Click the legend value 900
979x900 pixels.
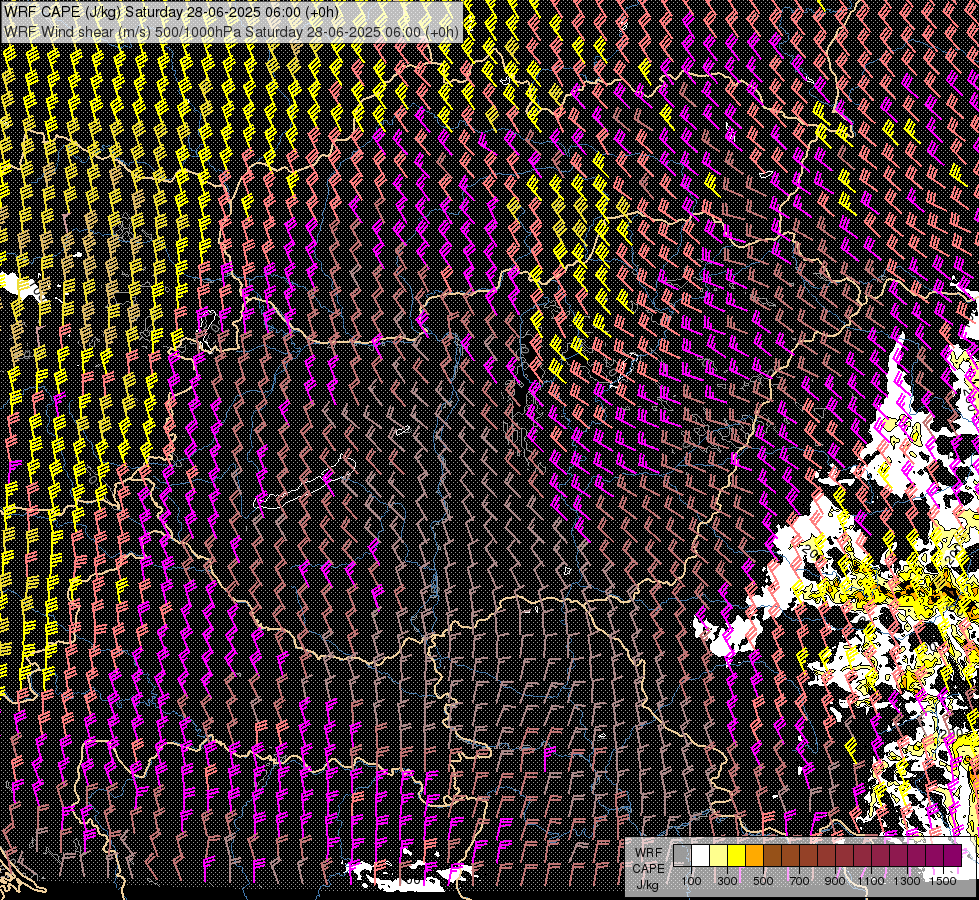tap(835, 881)
